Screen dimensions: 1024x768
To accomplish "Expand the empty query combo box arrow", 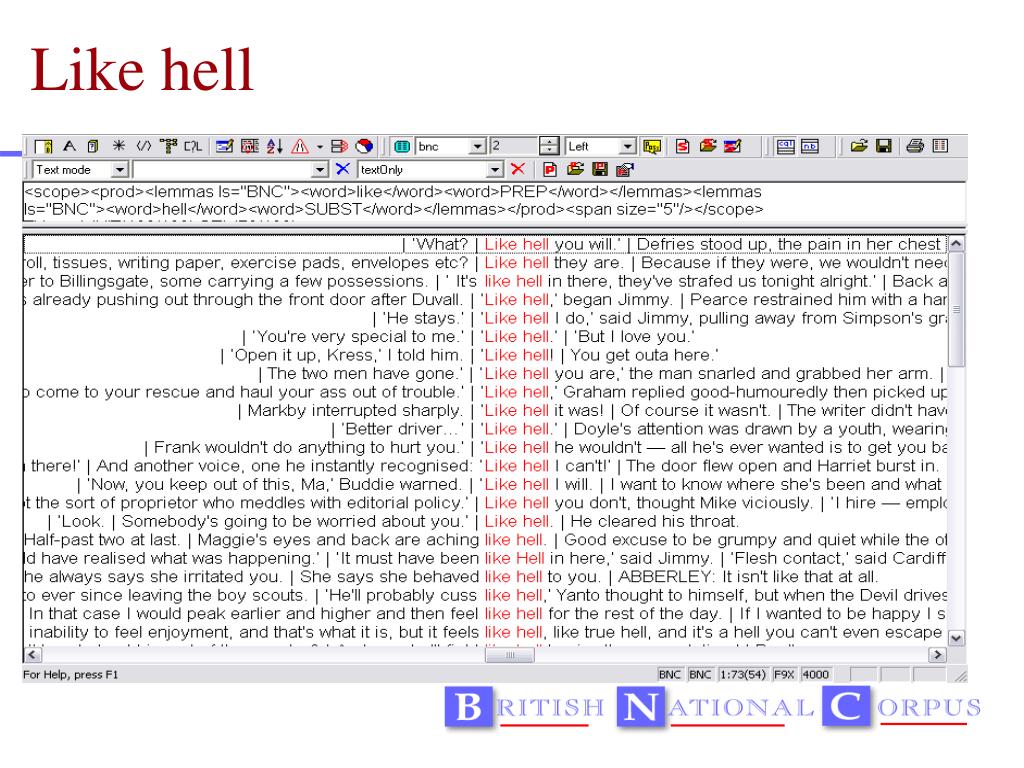I will (x=319, y=170).
